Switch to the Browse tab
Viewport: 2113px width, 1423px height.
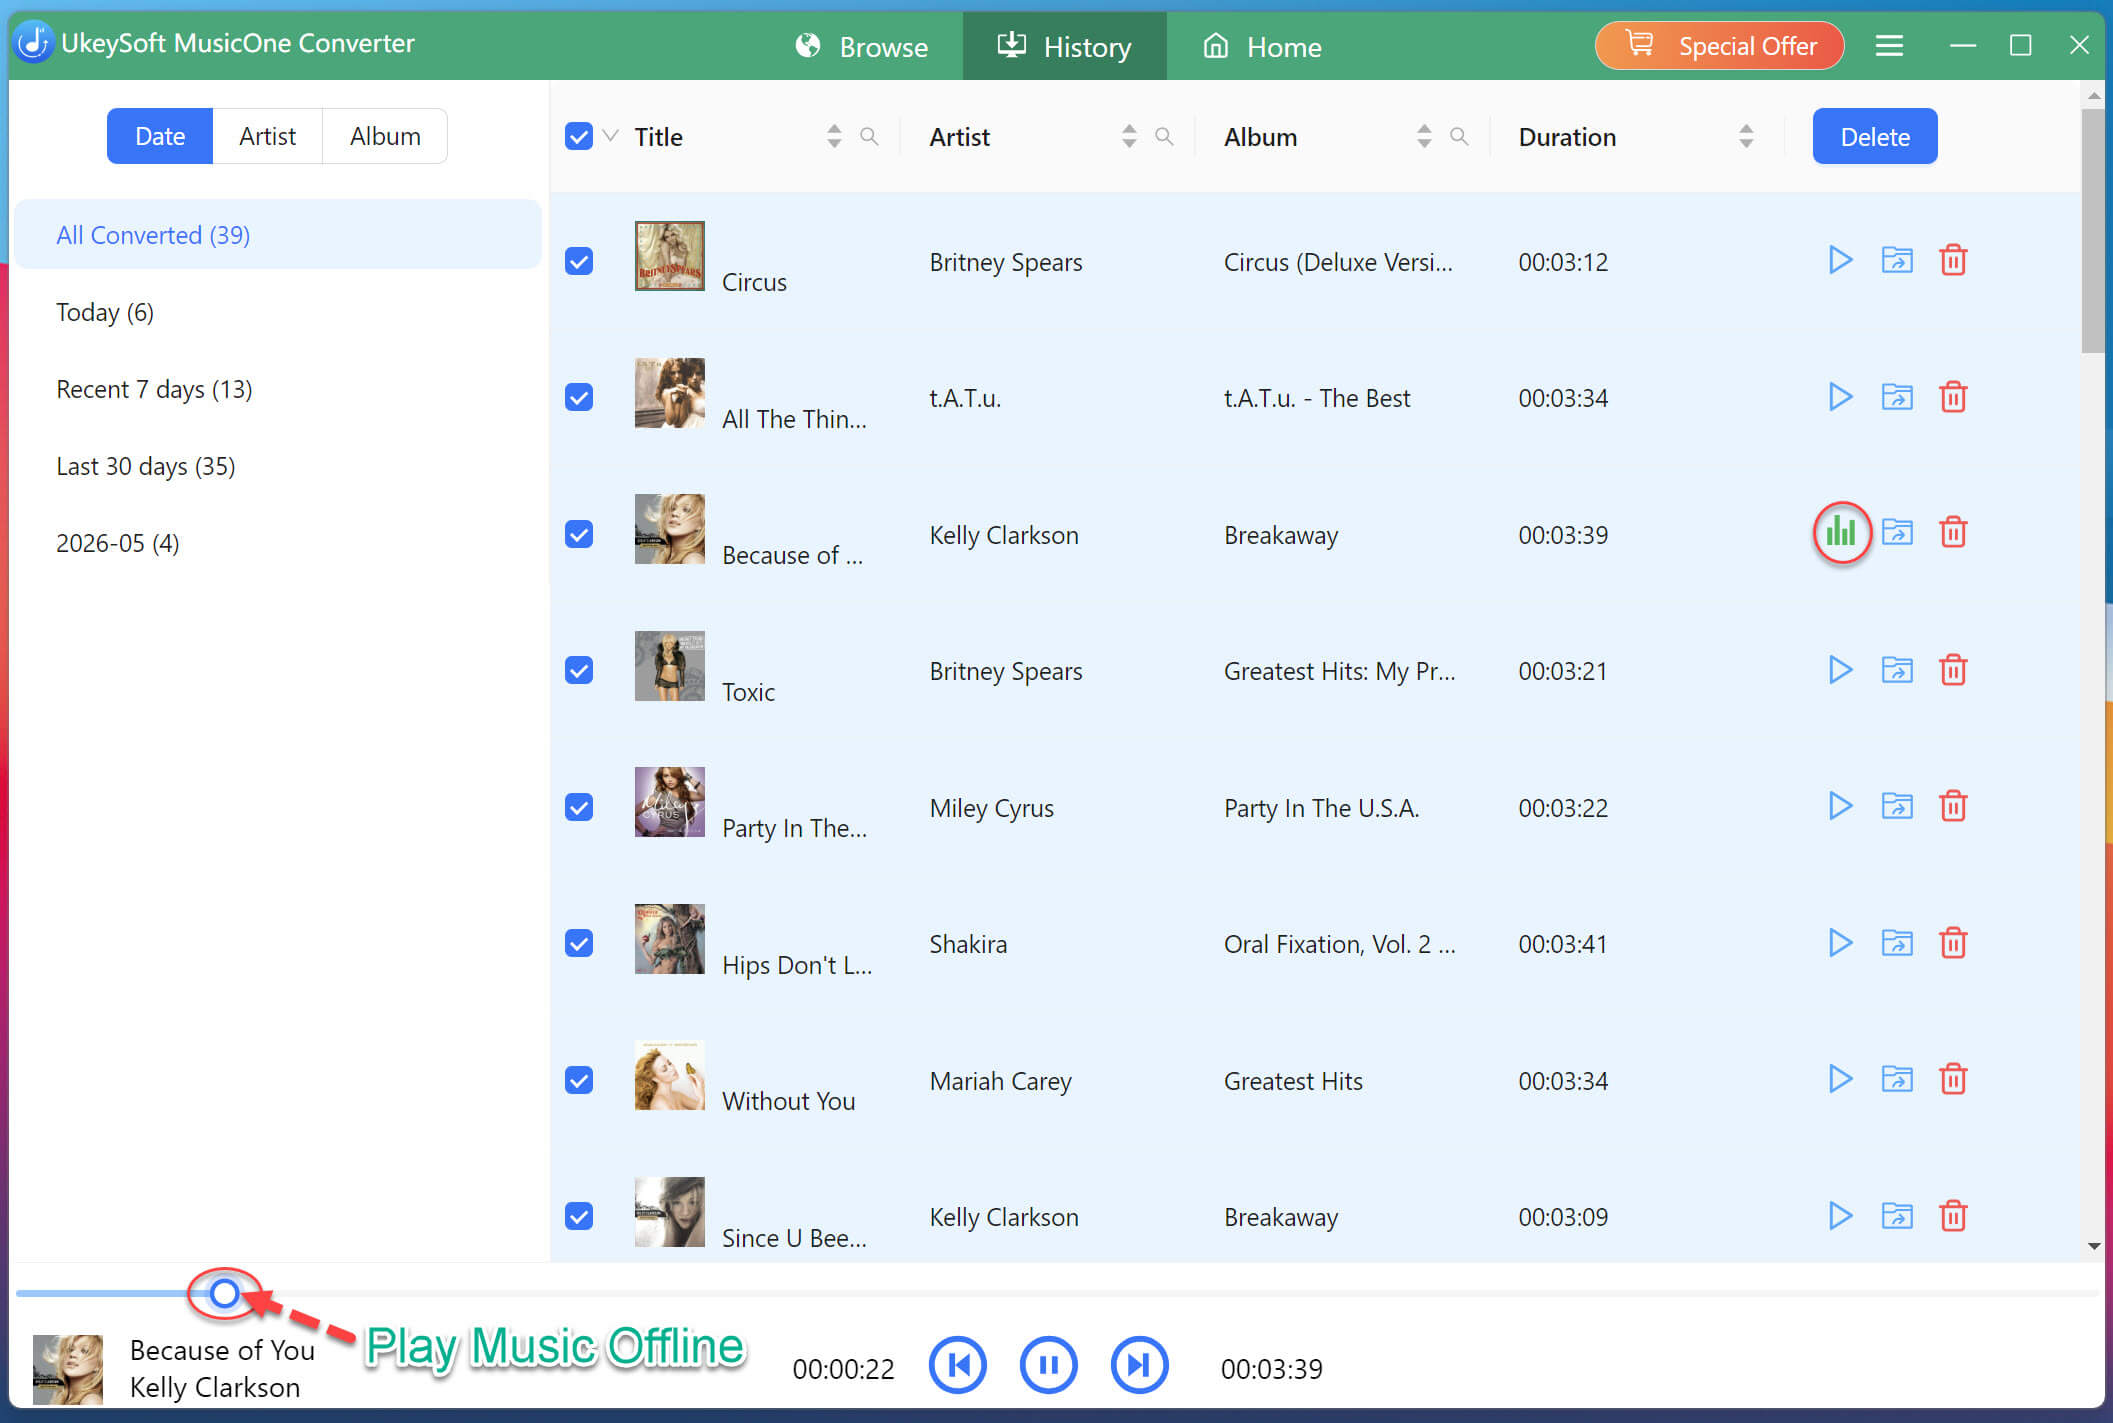[x=862, y=46]
